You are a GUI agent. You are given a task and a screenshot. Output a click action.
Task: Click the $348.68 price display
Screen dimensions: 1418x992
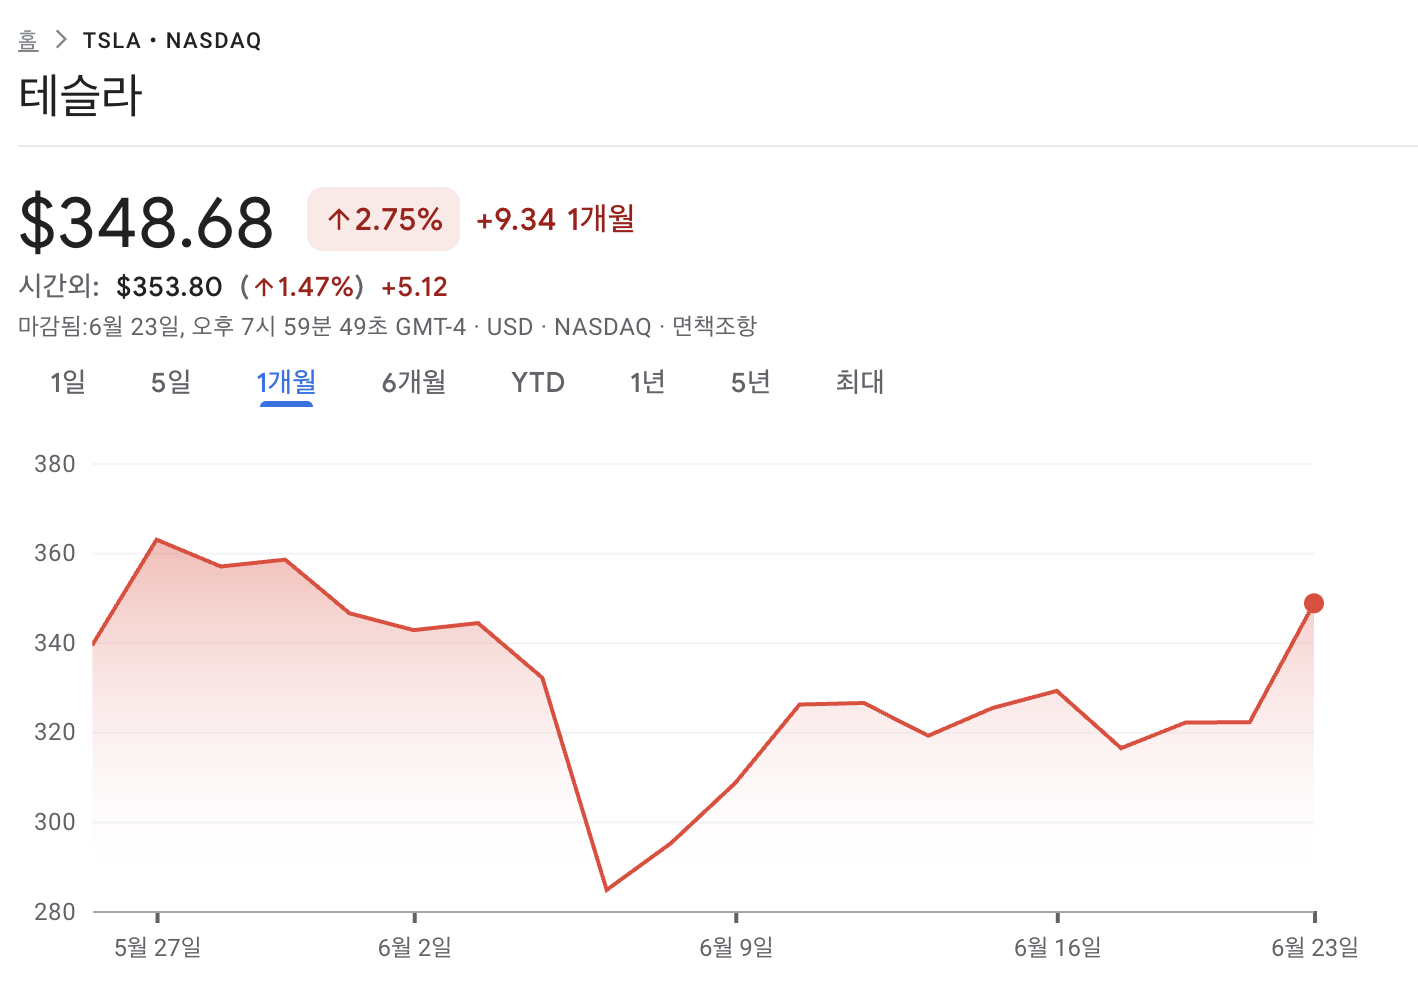(x=146, y=222)
